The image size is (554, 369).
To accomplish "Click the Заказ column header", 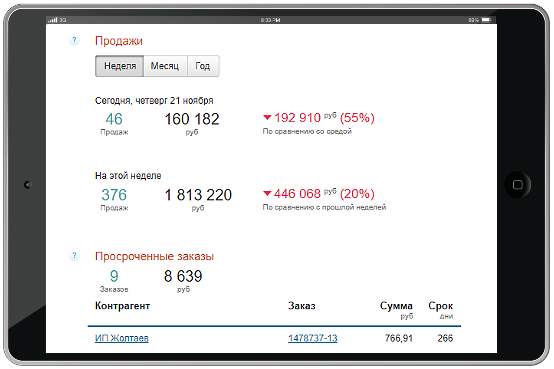I will point(302,306).
